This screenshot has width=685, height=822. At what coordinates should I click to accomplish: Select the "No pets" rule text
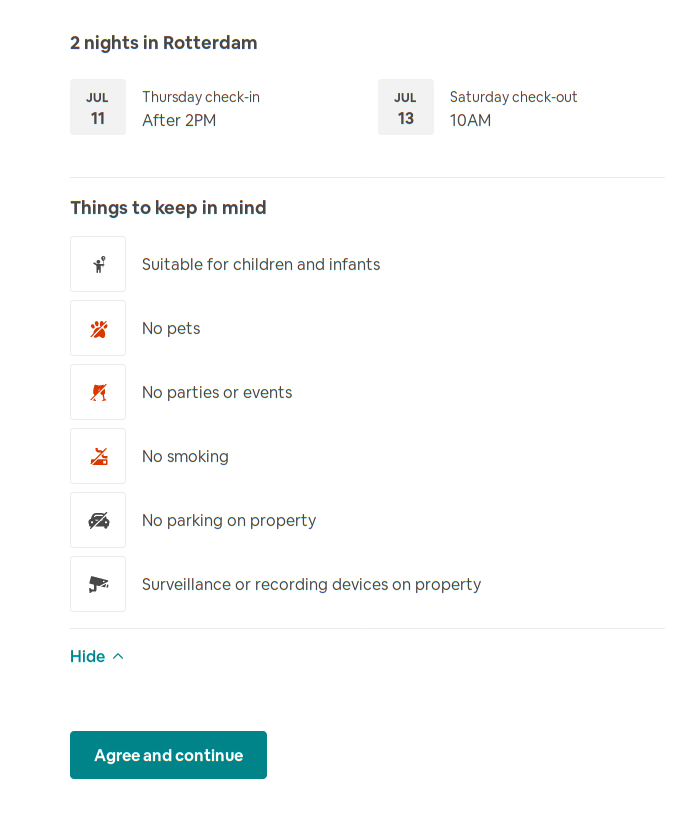[x=171, y=329]
